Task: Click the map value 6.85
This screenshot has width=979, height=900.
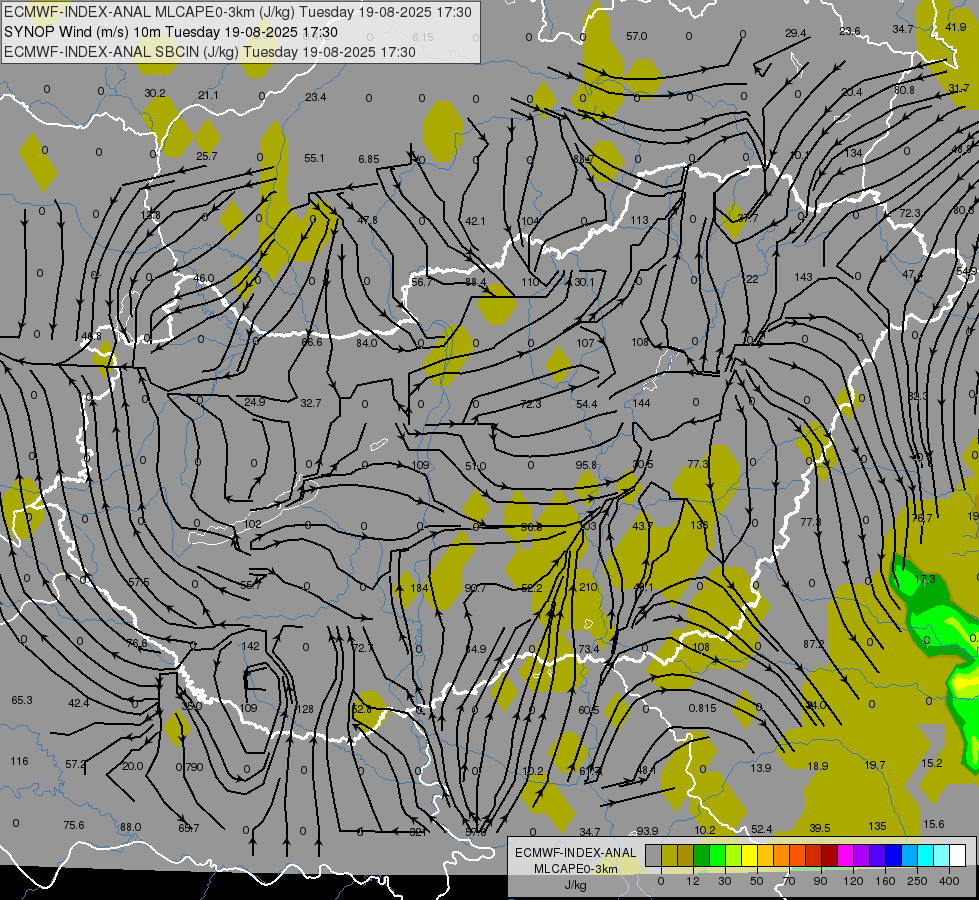Action: [x=368, y=159]
